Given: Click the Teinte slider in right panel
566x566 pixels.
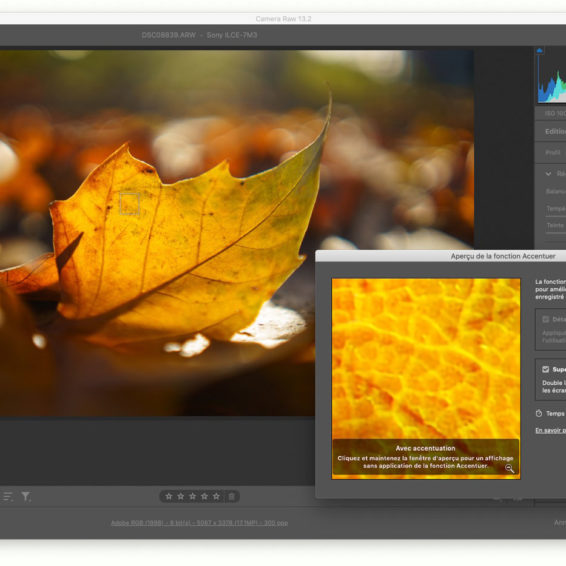Looking at the screenshot, I should pyautogui.click(x=556, y=232).
